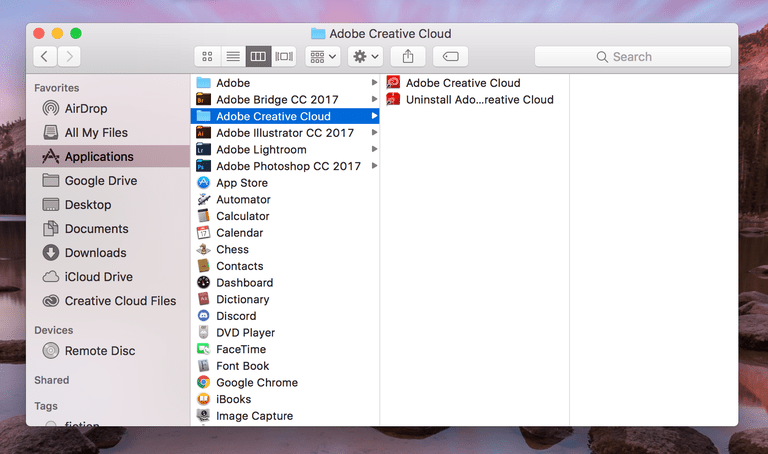Select the DVD Player icon
The image size is (768, 454).
pyautogui.click(x=203, y=332)
